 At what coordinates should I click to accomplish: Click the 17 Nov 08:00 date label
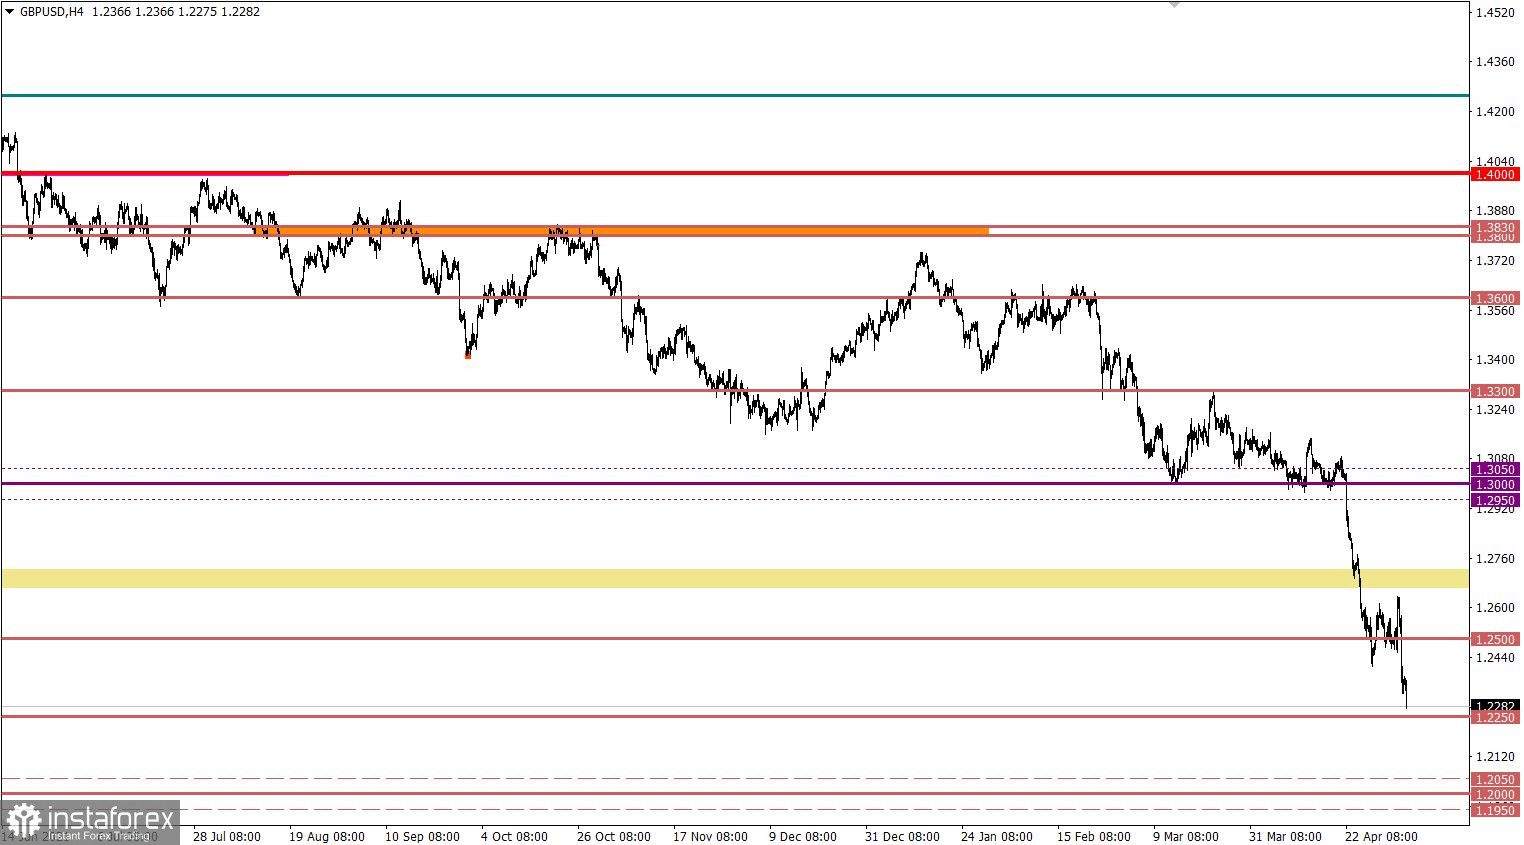pyautogui.click(x=709, y=836)
